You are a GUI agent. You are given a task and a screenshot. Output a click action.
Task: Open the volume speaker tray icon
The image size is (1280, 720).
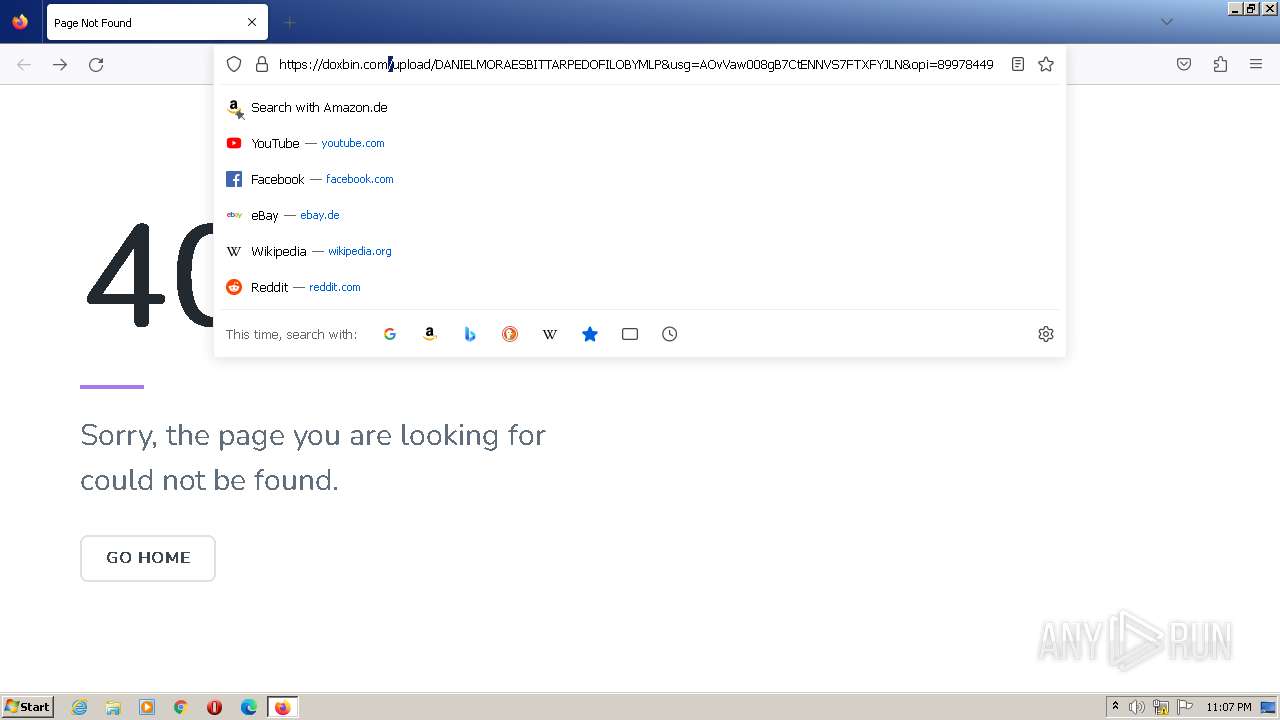coord(1137,707)
